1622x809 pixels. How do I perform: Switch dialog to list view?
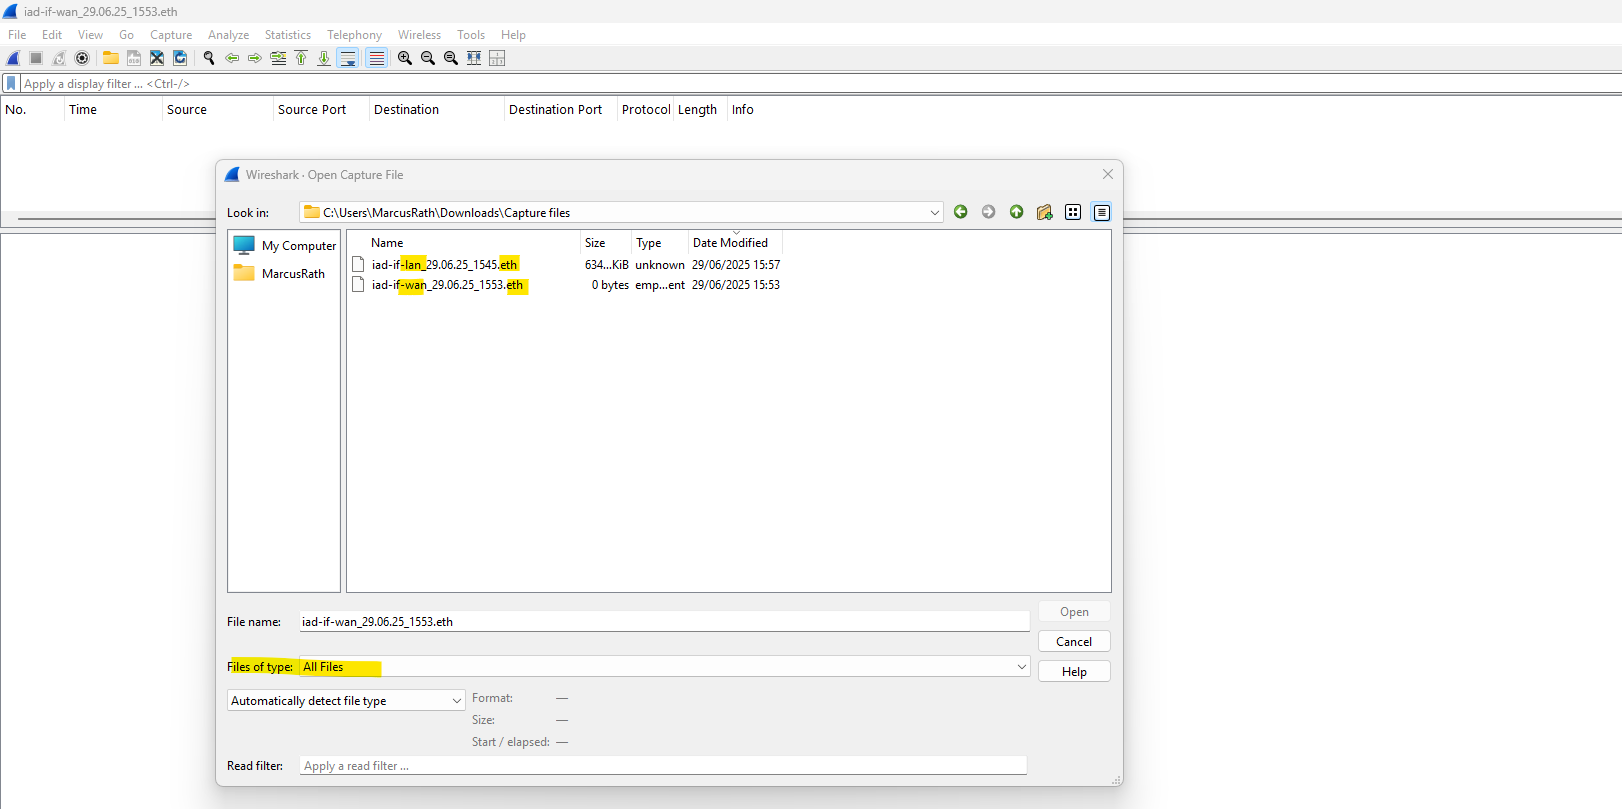[x=1073, y=212]
